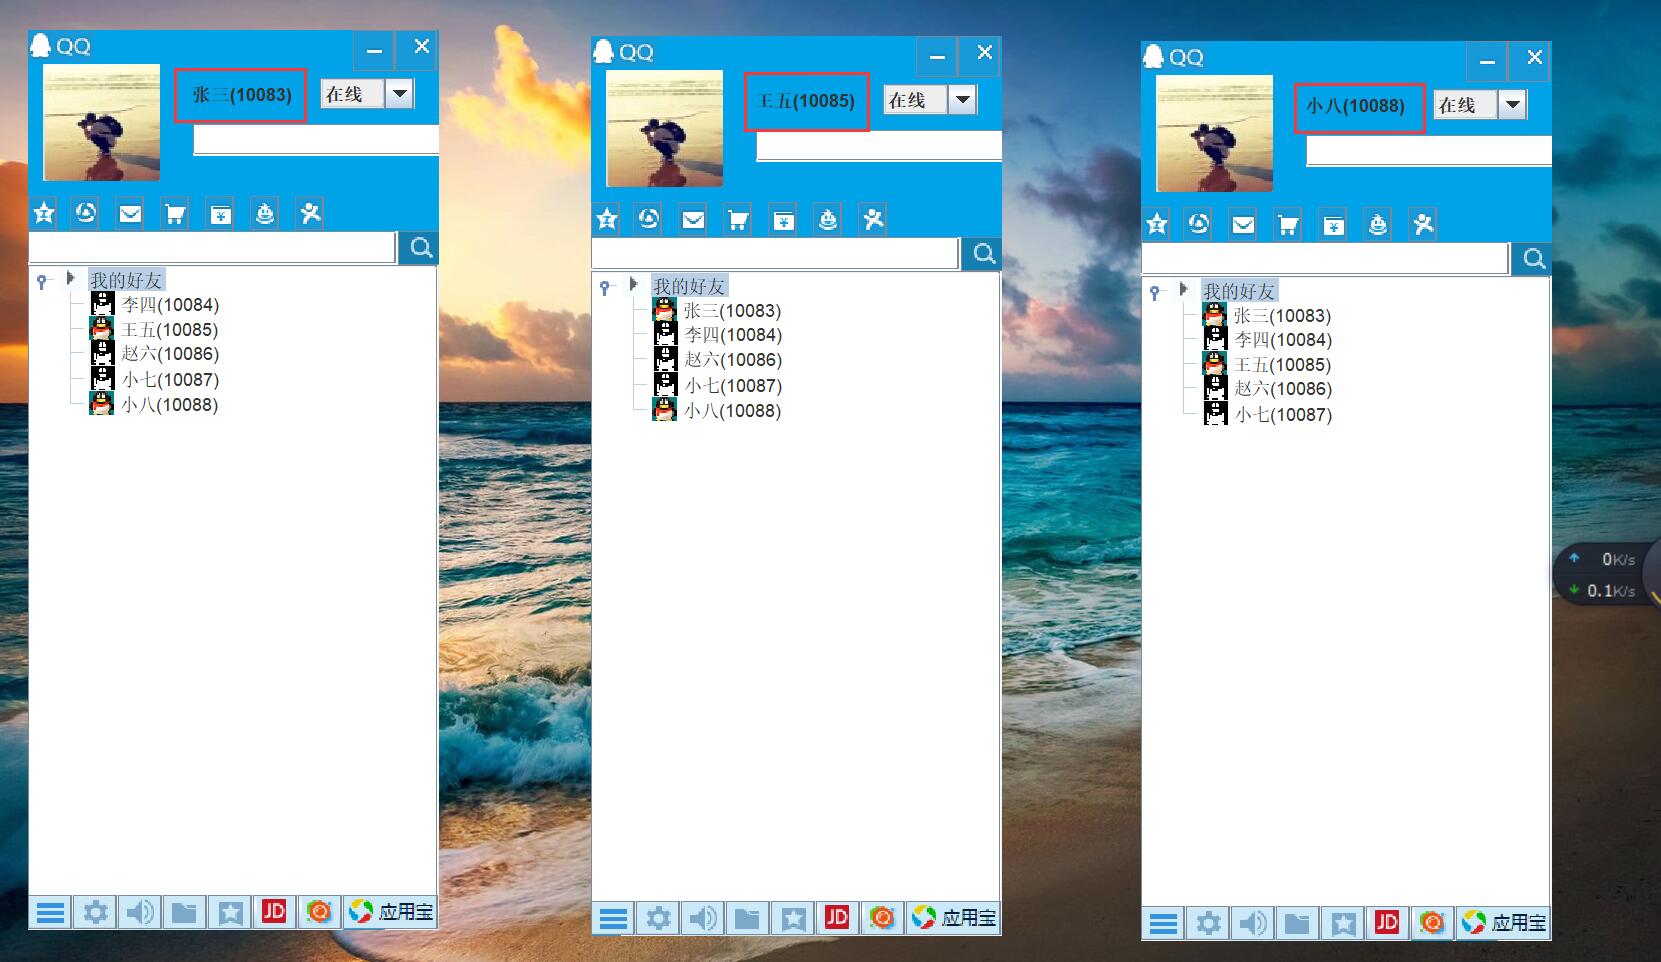Screen dimensions: 1661x962
Task: Open 应用宝 in 小八's window bottom bar
Action: (1505, 923)
